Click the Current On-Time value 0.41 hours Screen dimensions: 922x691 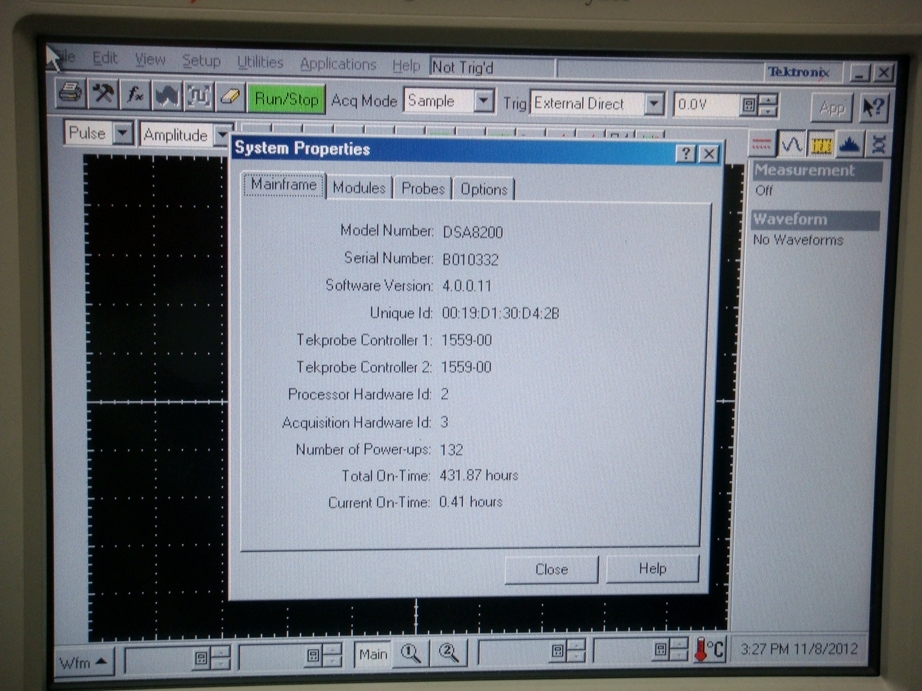(471, 502)
